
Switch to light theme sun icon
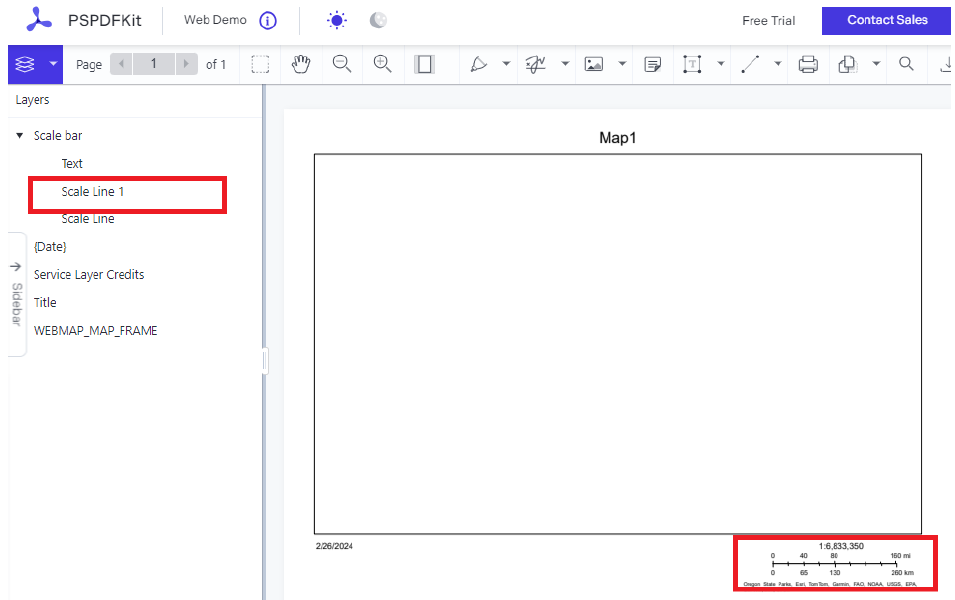[337, 20]
